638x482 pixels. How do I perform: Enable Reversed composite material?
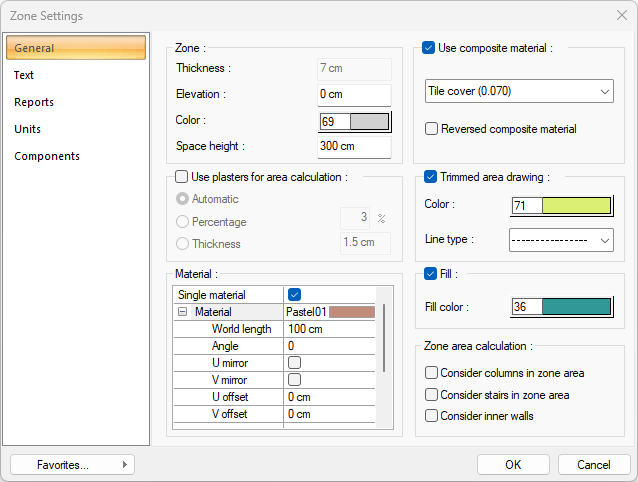432,129
